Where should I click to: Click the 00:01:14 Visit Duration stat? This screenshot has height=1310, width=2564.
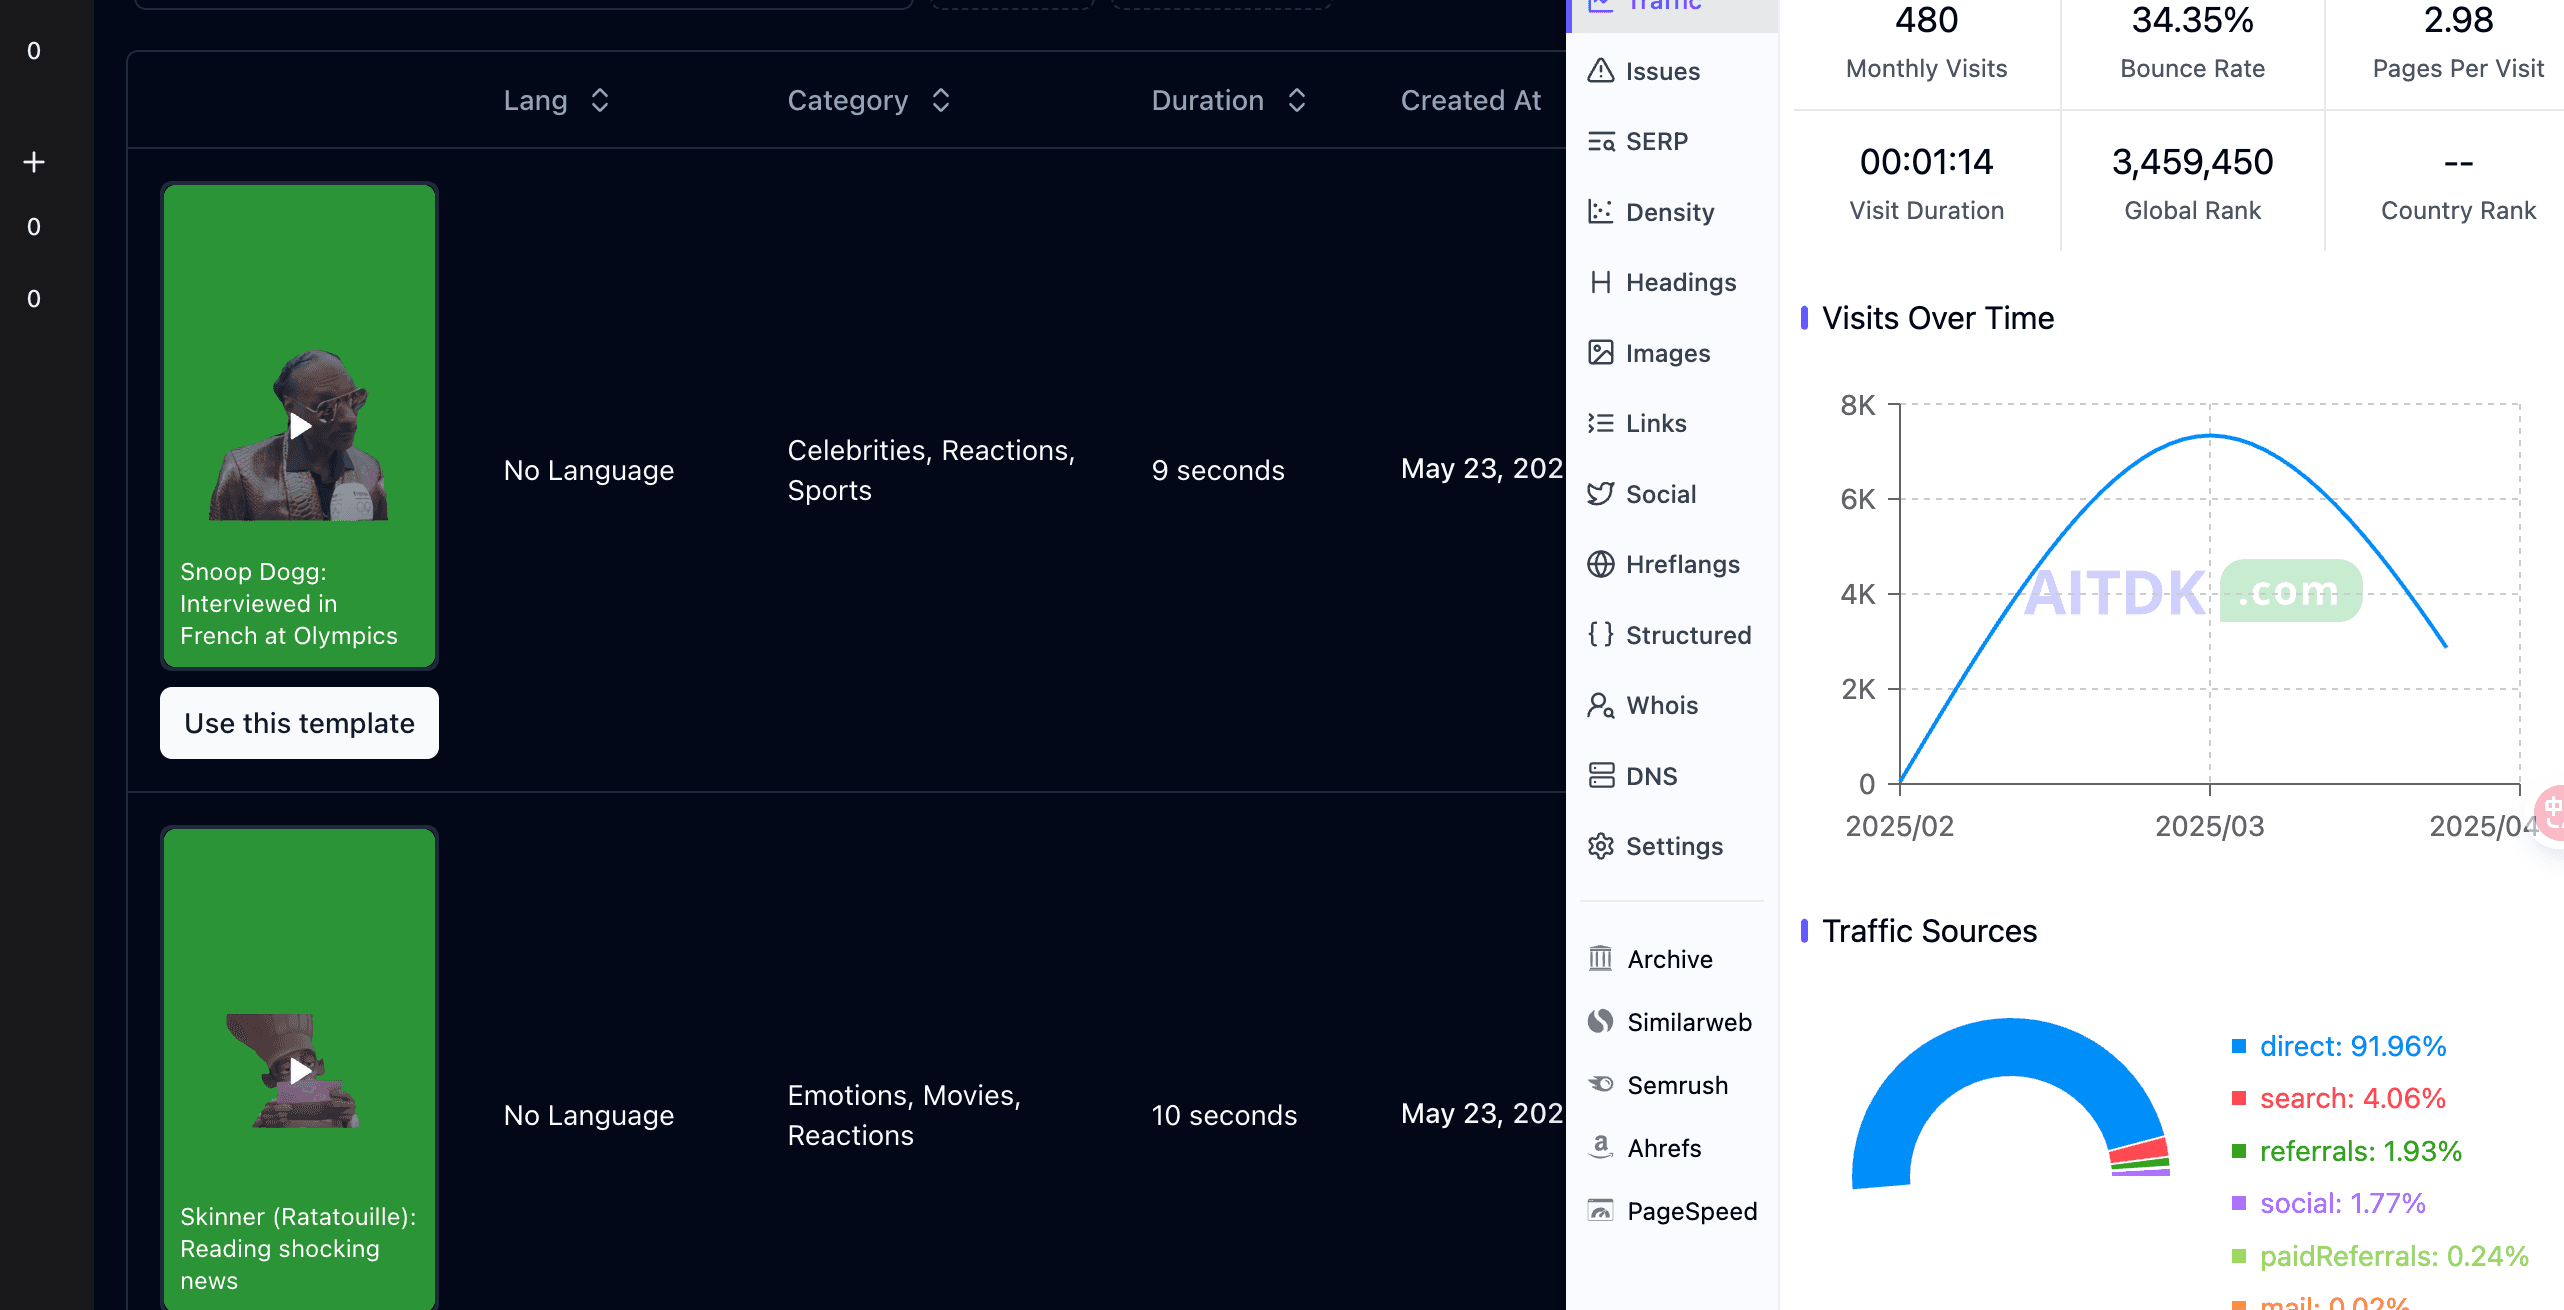1926,185
